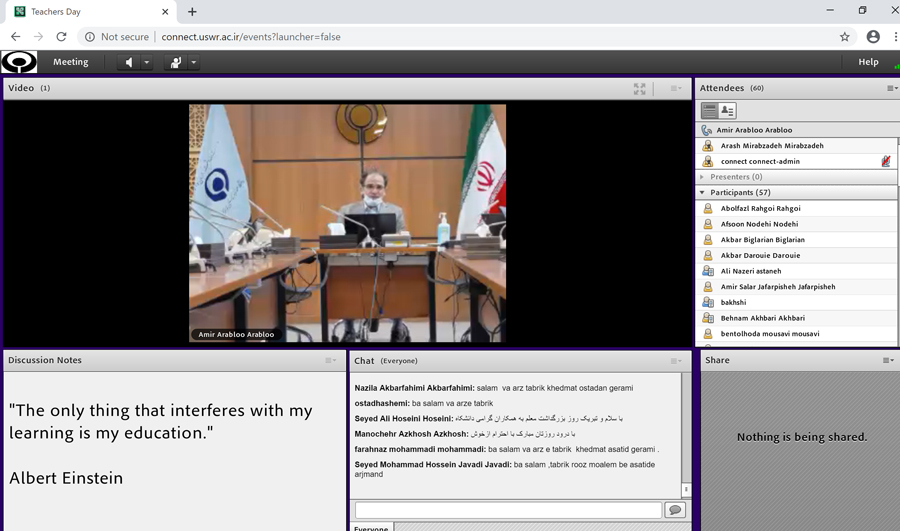Reload the browser page

(61, 37)
